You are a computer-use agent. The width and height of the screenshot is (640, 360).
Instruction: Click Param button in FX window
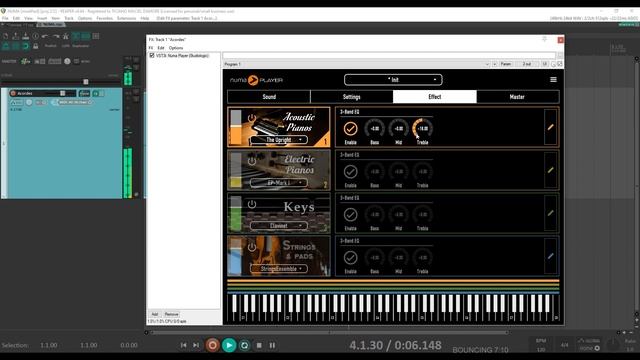coord(506,64)
